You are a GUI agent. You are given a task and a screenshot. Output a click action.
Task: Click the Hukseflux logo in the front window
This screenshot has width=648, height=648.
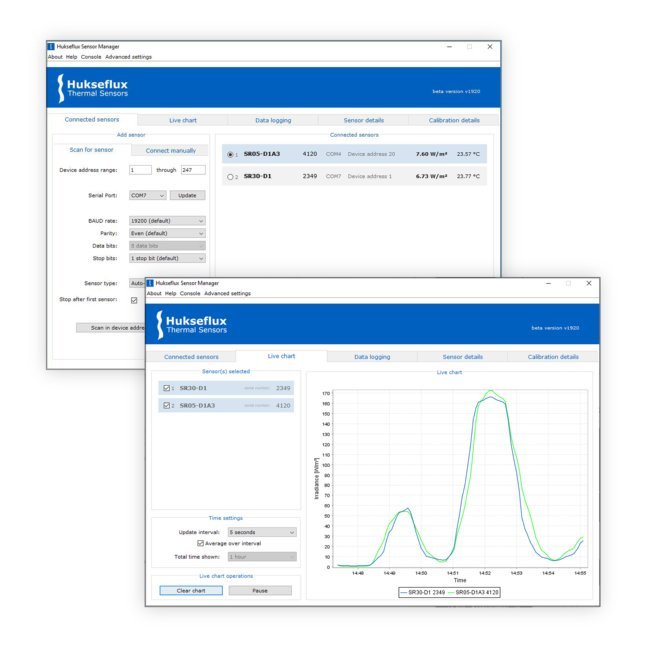click(x=190, y=324)
